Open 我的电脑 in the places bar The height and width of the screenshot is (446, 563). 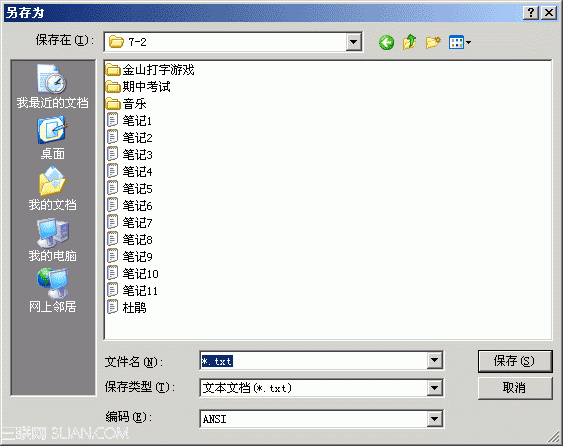(52, 240)
